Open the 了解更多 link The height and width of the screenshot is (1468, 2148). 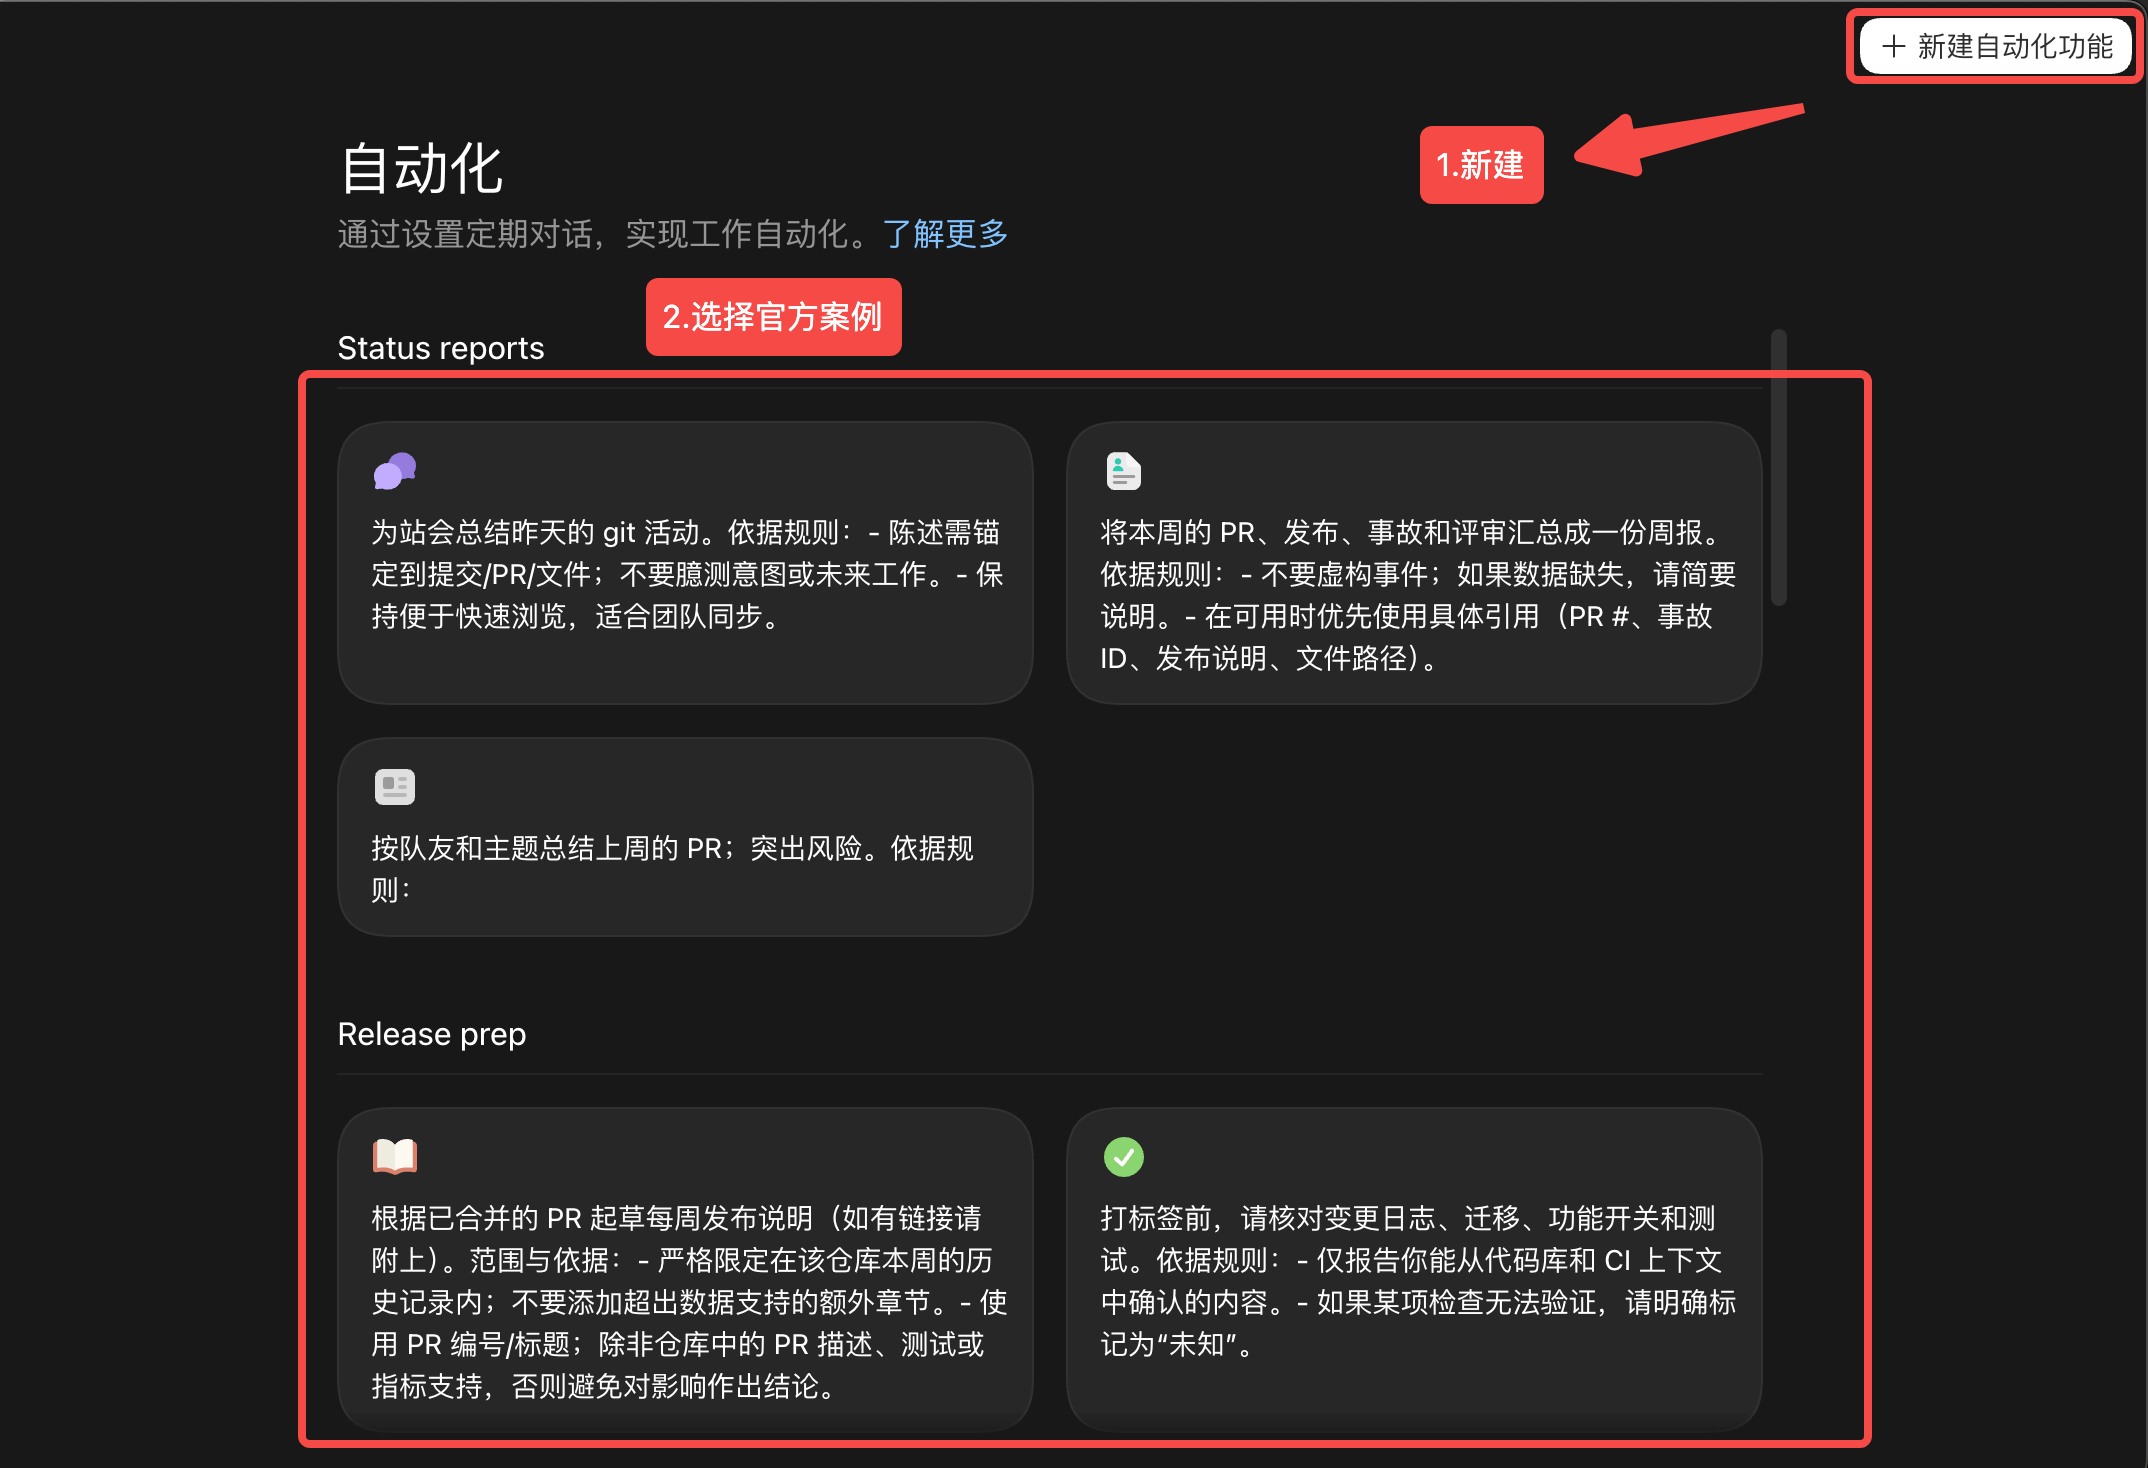click(945, 234)
